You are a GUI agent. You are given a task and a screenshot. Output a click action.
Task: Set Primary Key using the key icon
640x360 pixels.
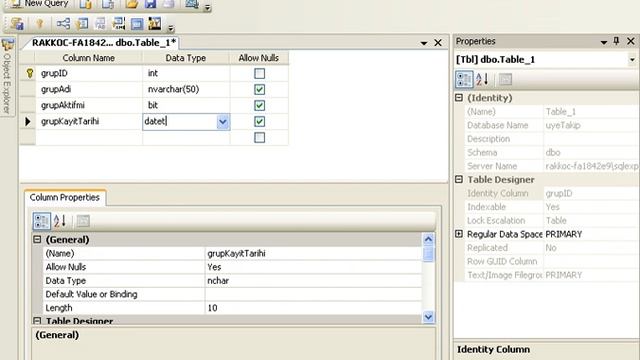(x=40, y=24)
